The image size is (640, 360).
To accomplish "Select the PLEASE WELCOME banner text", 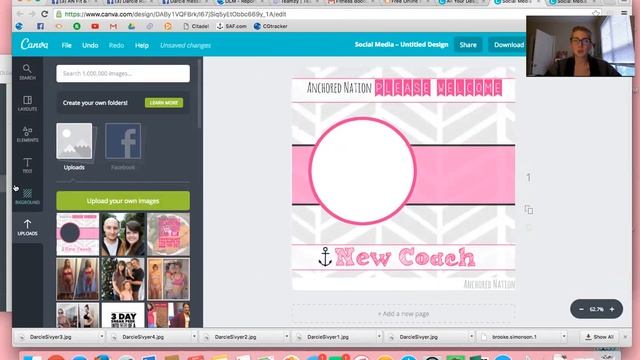I will pyautogui.click(x=438, y=88).
